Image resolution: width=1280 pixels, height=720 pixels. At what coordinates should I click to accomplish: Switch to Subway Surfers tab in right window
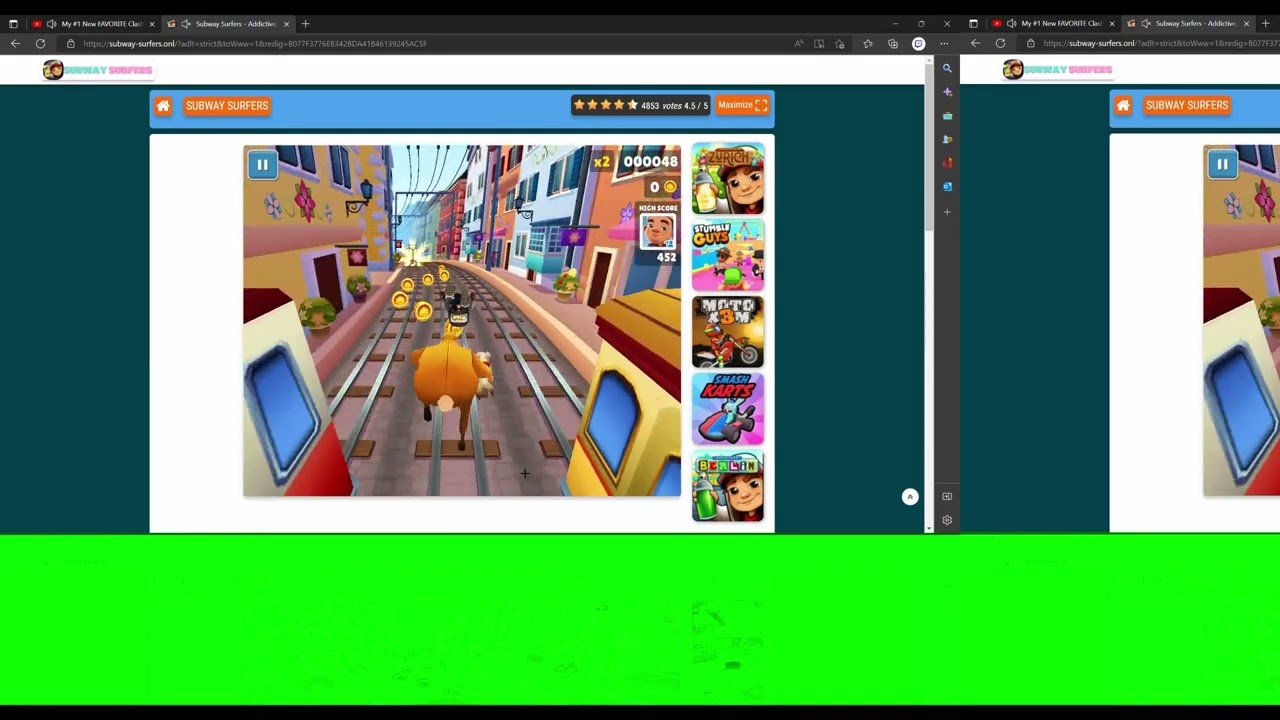1188,24
